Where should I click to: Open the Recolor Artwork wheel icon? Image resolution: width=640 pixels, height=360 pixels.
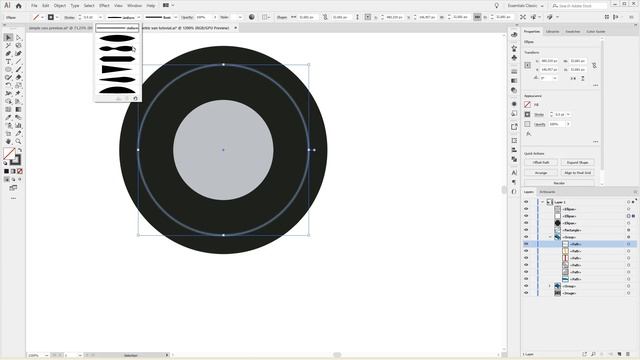tap(251, 17)
